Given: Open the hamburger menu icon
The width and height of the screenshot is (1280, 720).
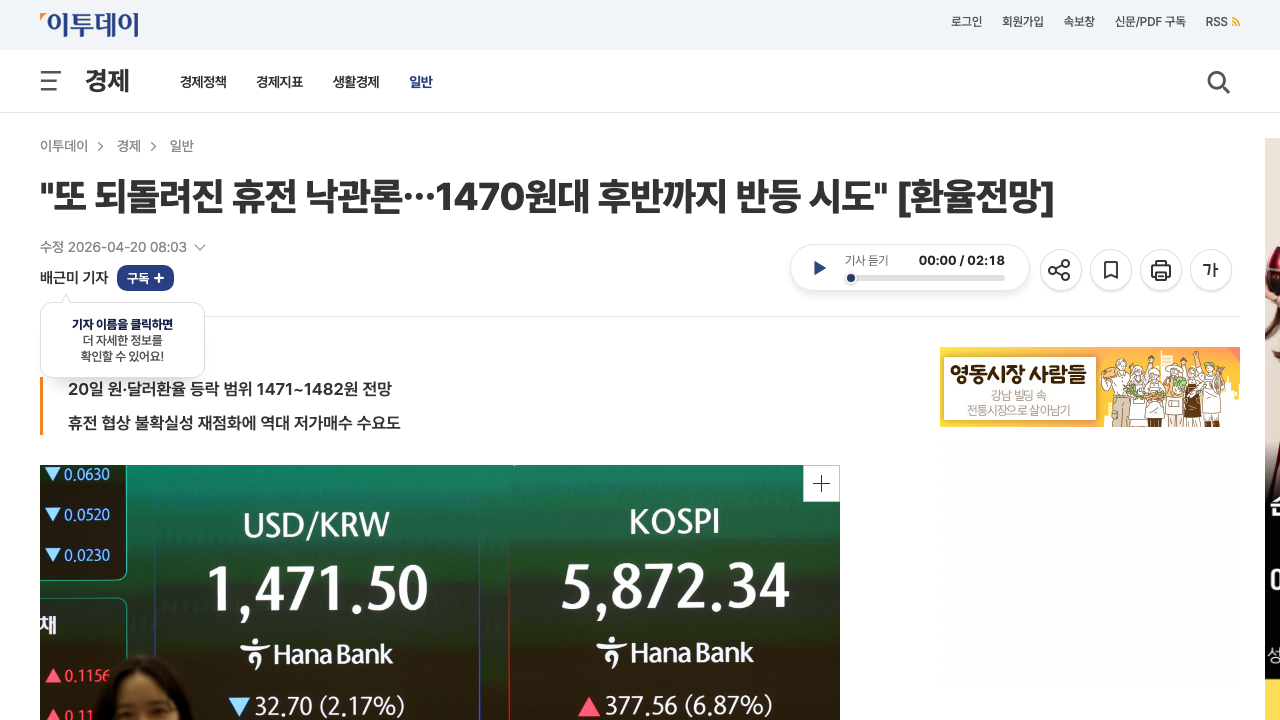Looking at the screenshot, I should pyautogui.click(x=51, y=81).
